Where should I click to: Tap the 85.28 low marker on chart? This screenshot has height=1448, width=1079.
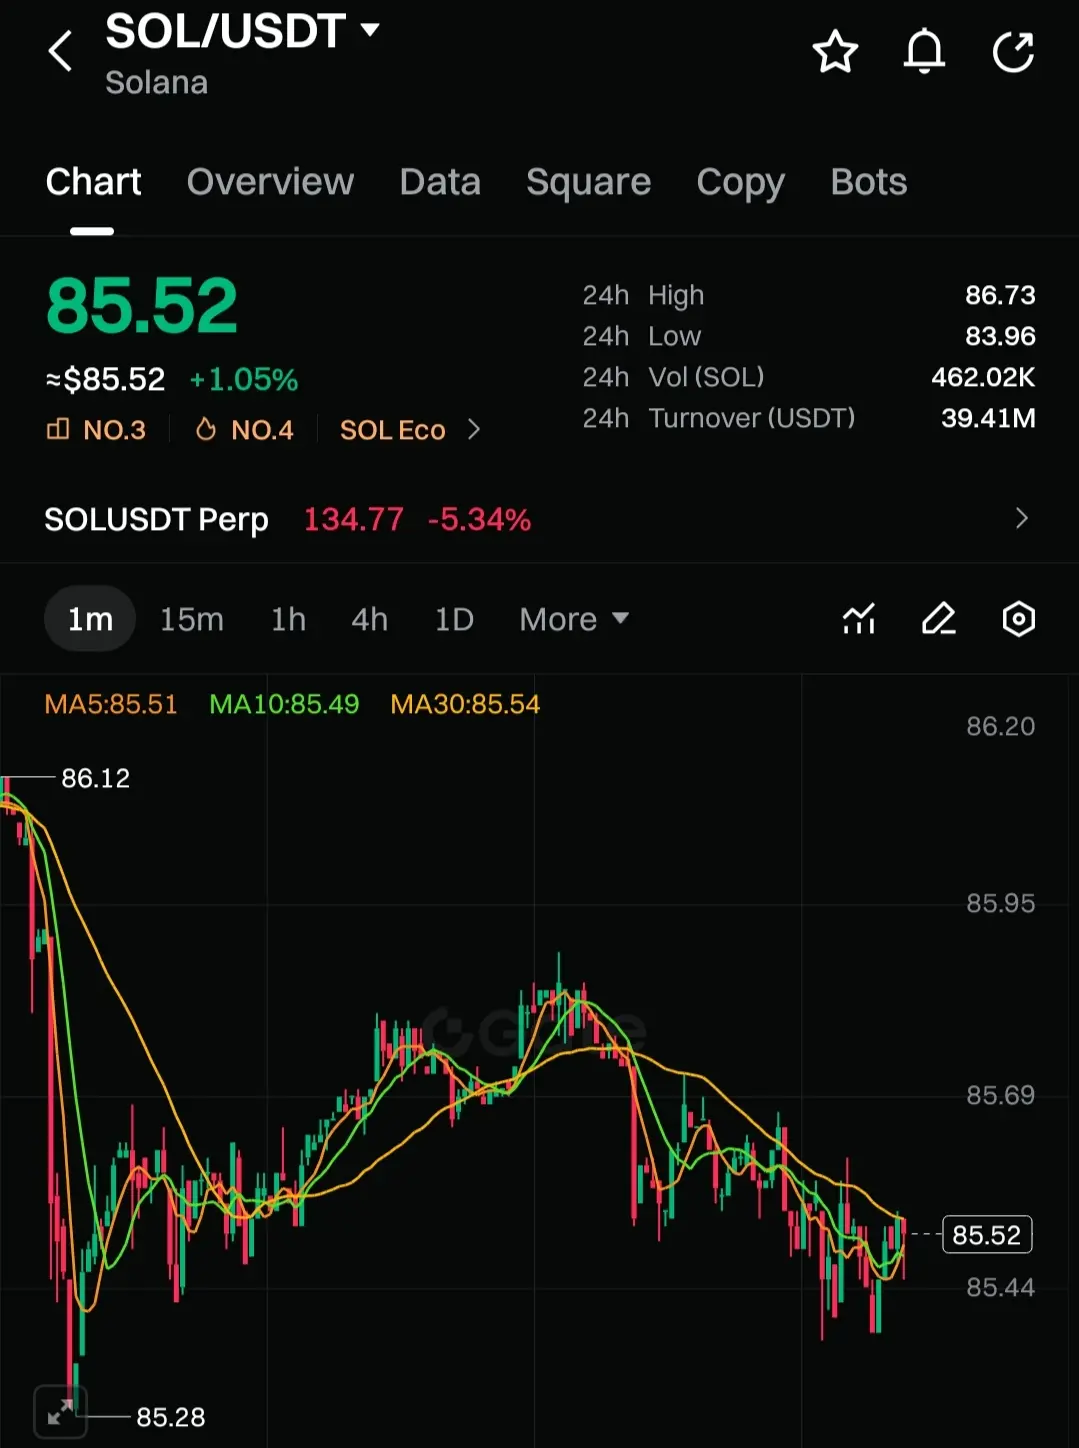[170, 1417]
